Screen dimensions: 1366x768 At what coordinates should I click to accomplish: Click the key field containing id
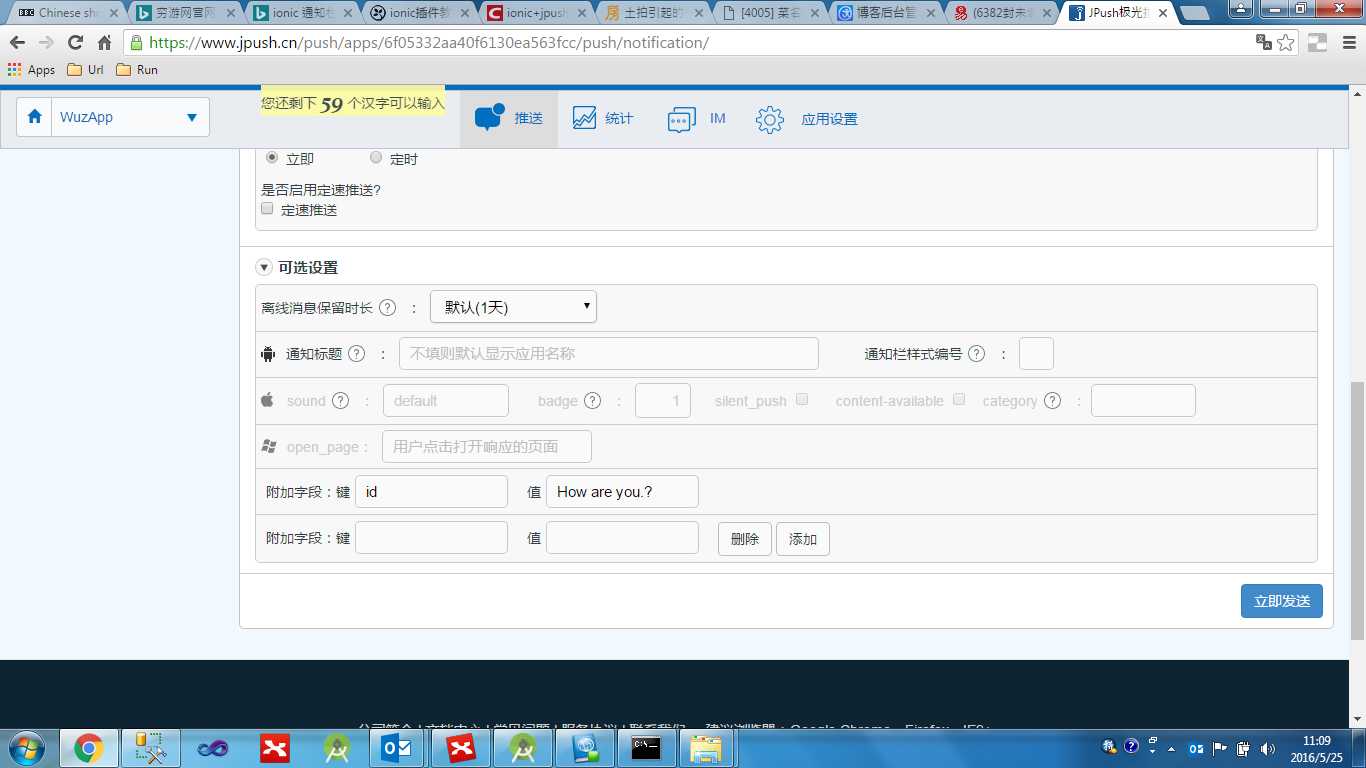pos(432,491)
